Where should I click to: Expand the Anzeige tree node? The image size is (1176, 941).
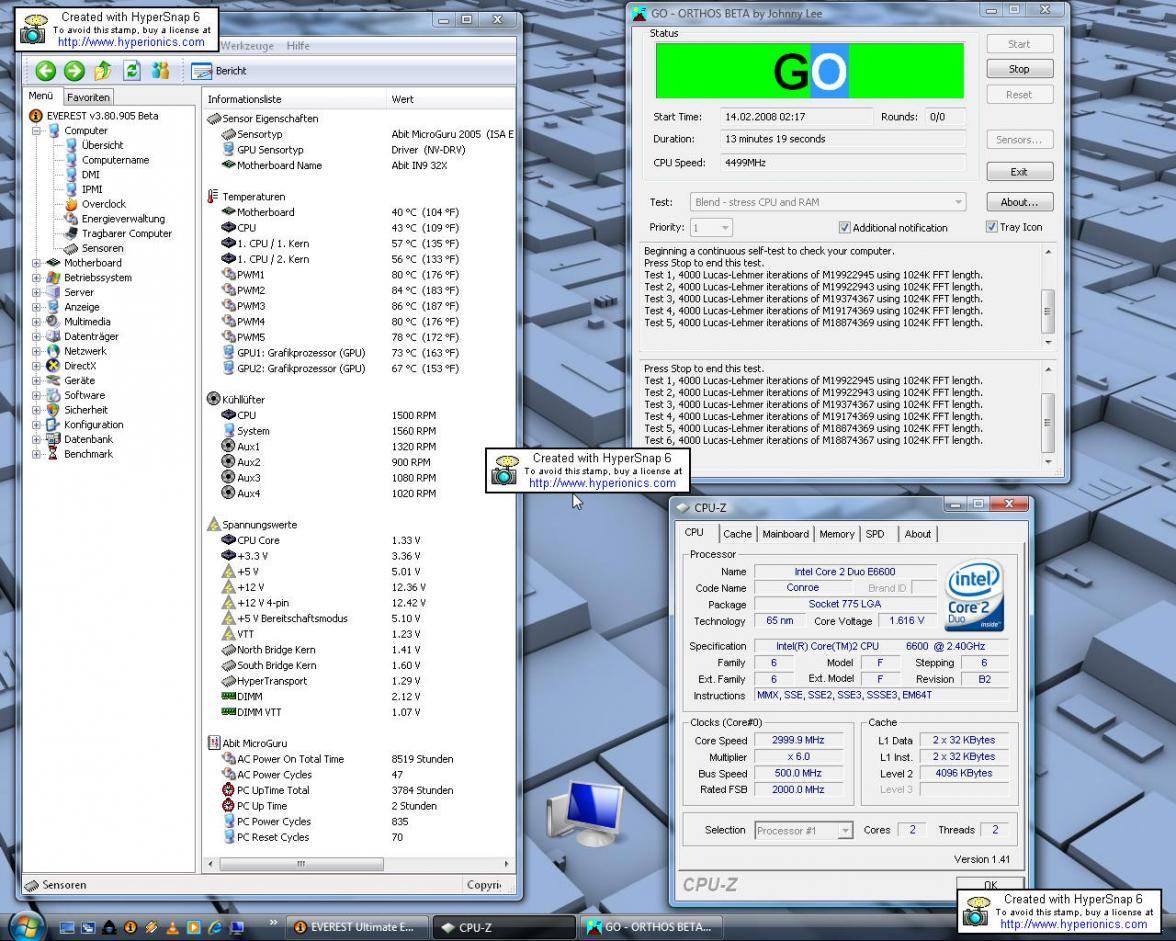click(x=36, y=307)
